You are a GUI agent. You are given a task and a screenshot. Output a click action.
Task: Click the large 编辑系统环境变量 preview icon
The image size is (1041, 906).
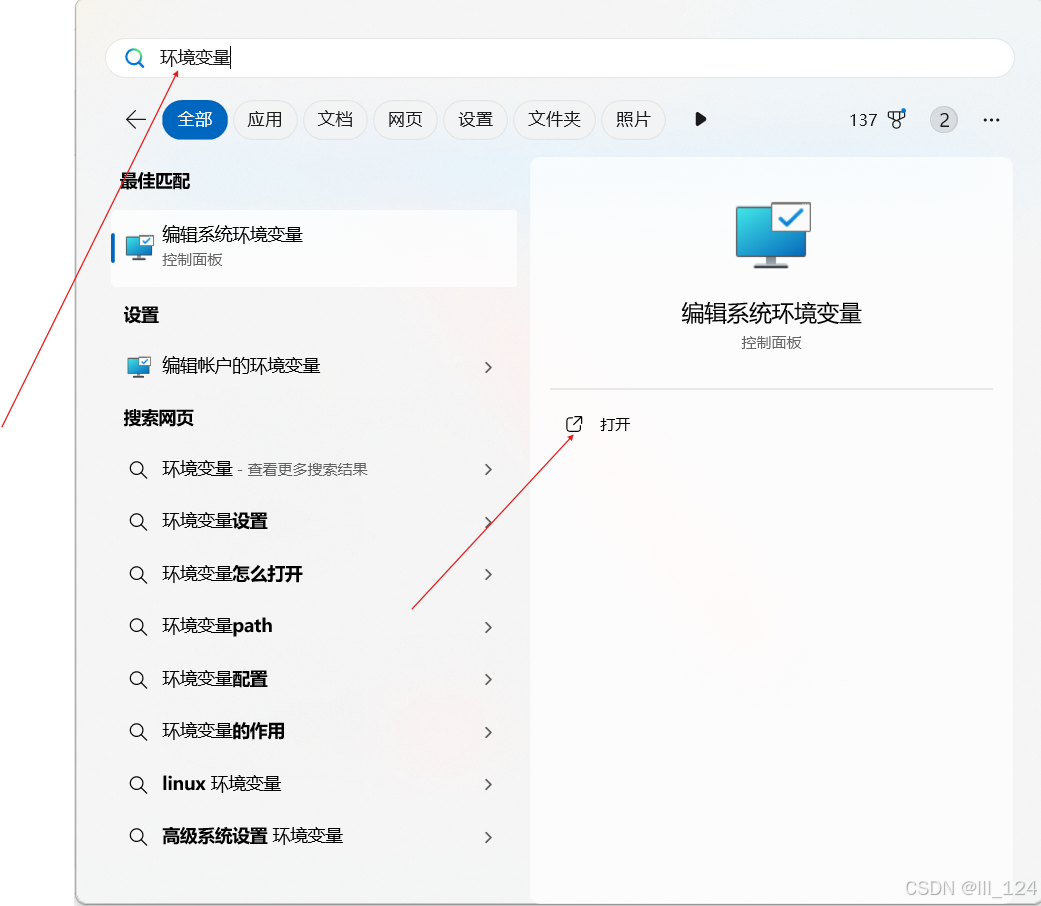pos(771,236)
